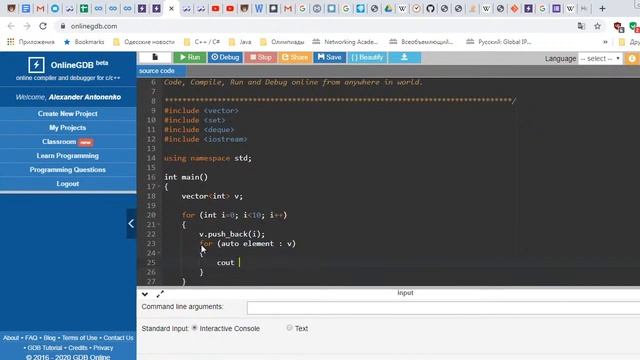
Task: Place cursor on line 25 cout
Action: pos(225,262)
